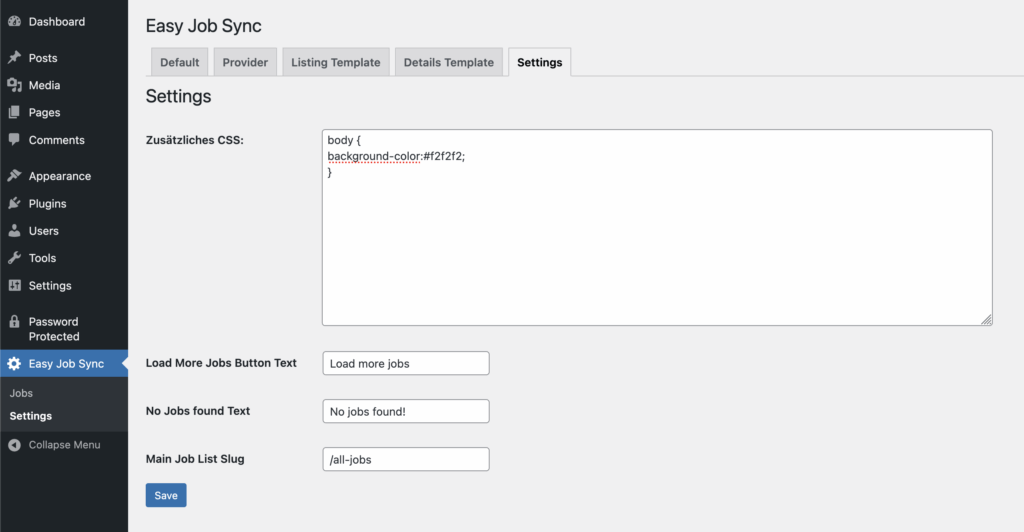Image resolution: width=1024 pixels, height=532 pixels.
Task: Open Password Protected menu item
Action: 64,329
